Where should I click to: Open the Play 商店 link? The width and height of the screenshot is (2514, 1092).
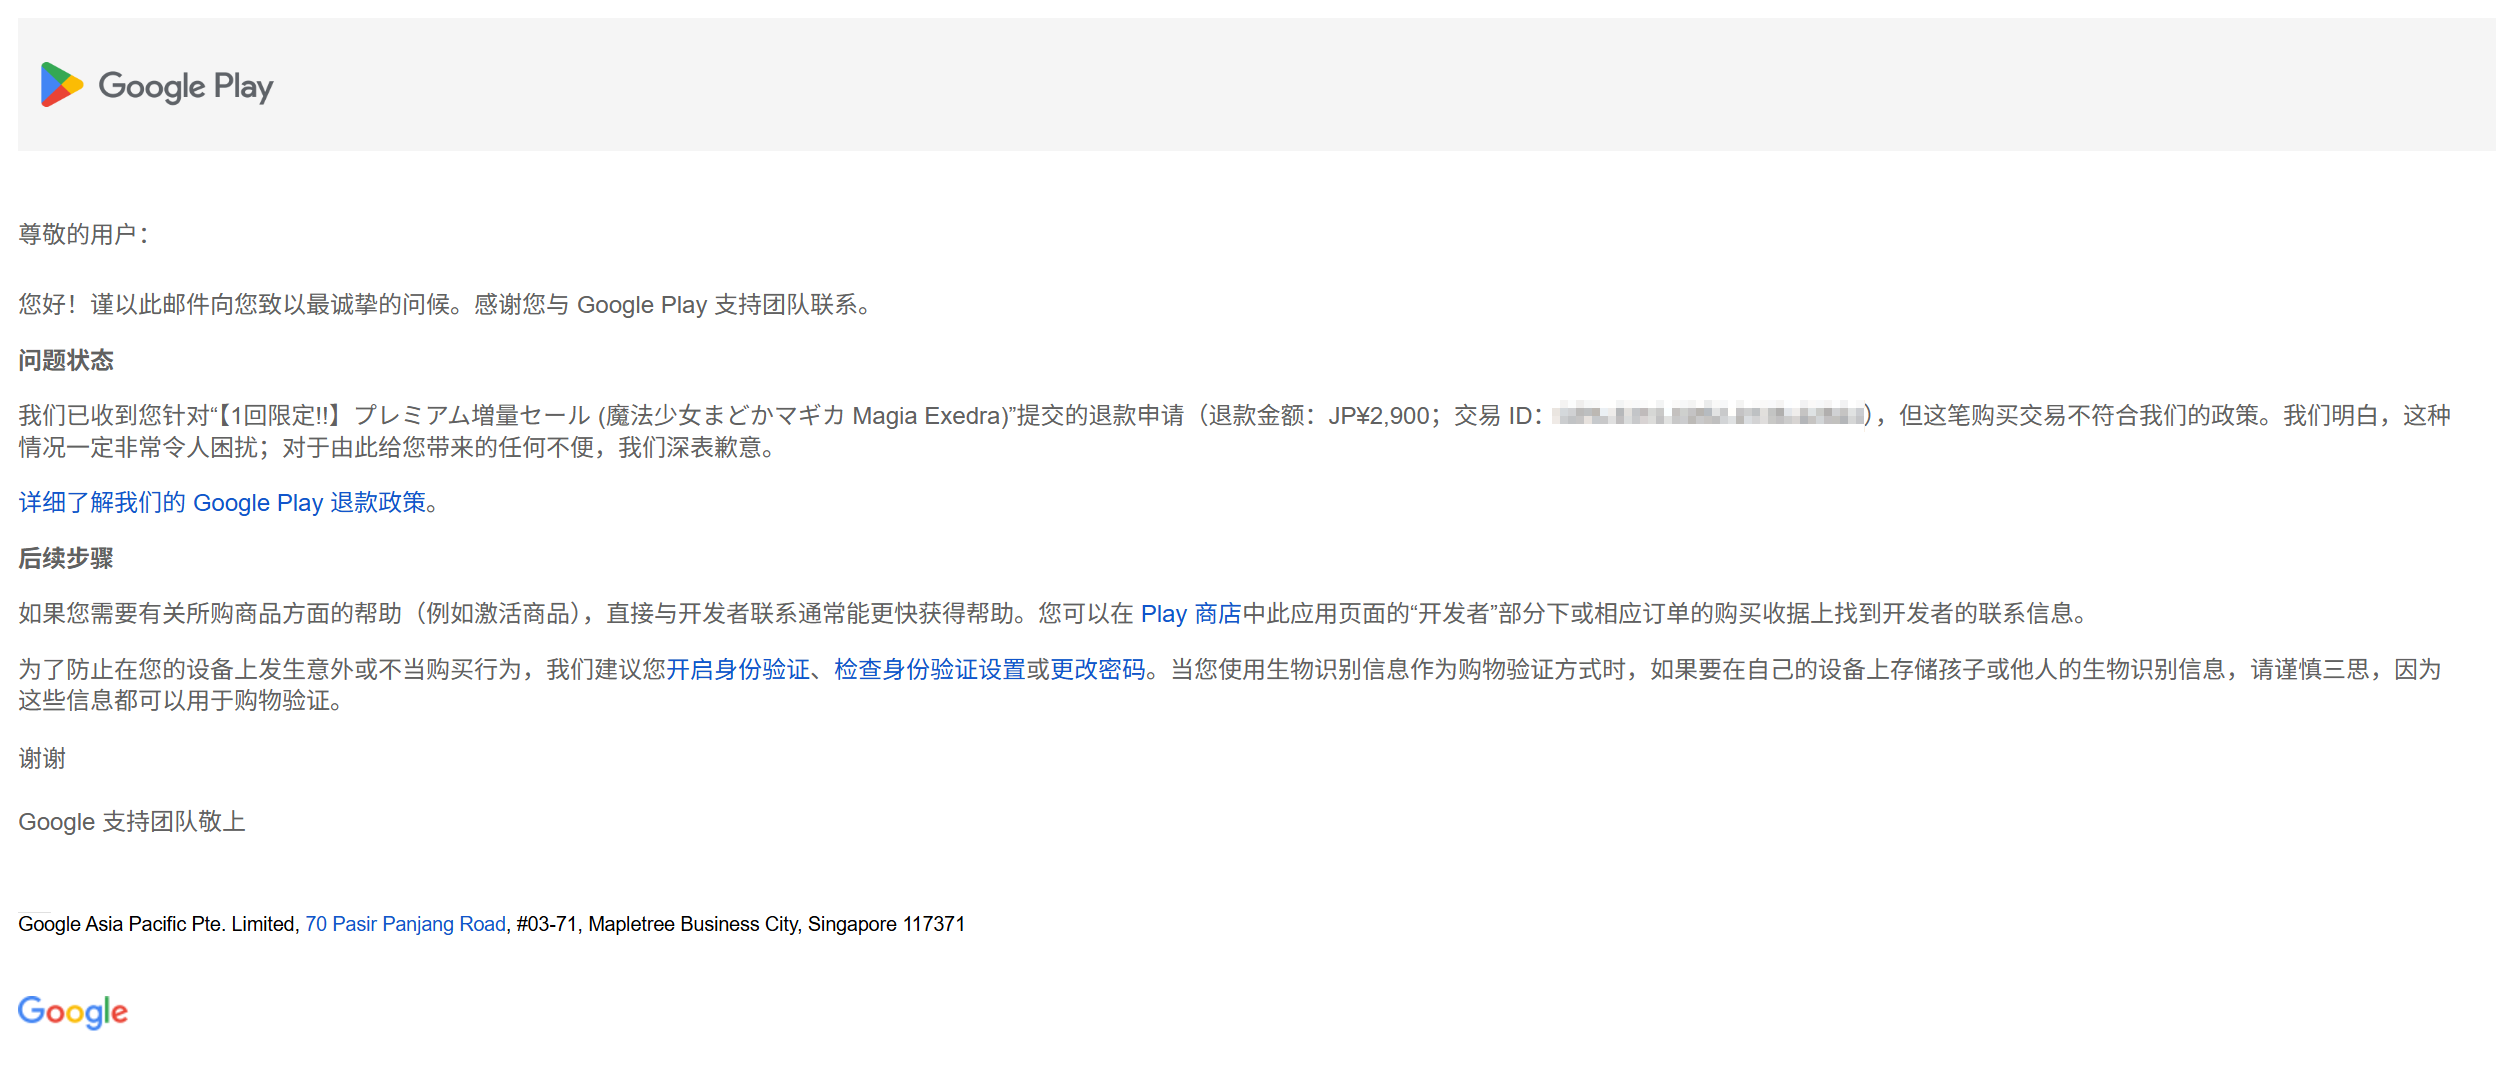click(1190, 613)
